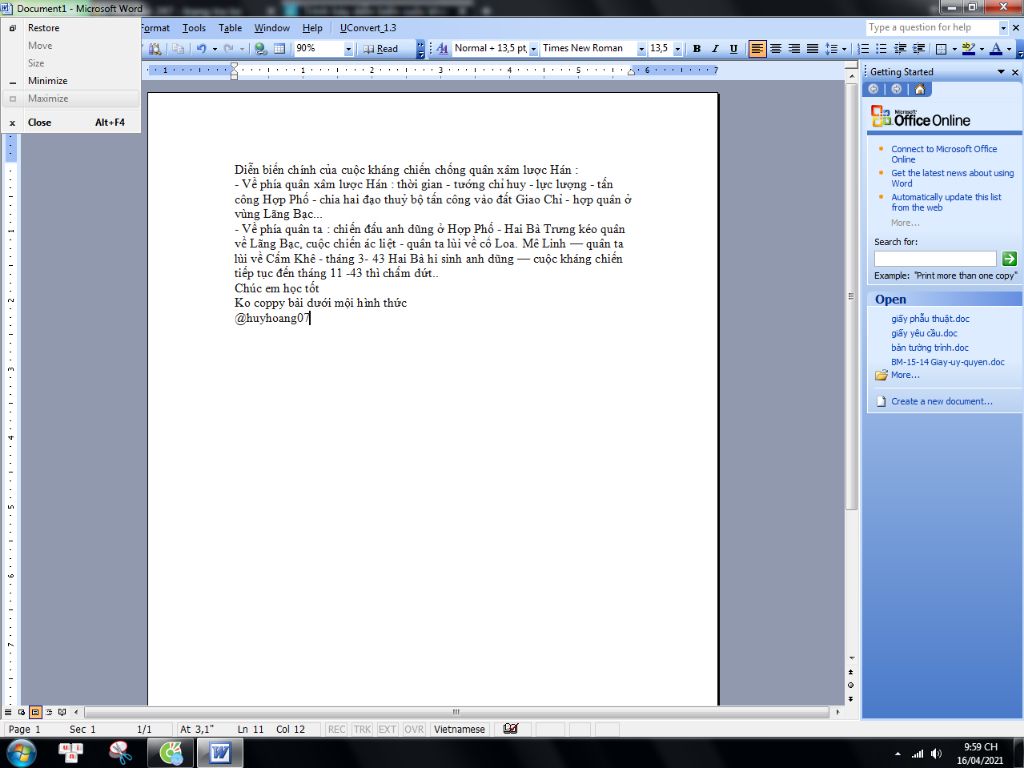The image size is (1024, 768).
Task: Decrease the paragraph indent
Action: tap(900, 48)
